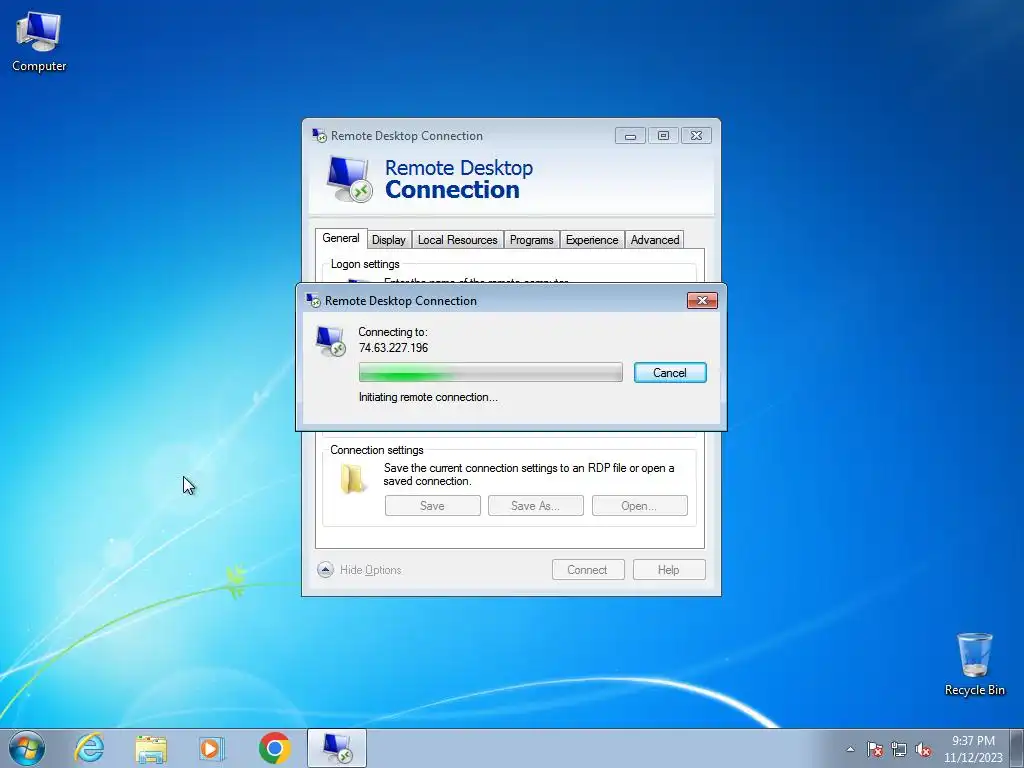Launch Google Chrome from the taskbar

[274, 748]
